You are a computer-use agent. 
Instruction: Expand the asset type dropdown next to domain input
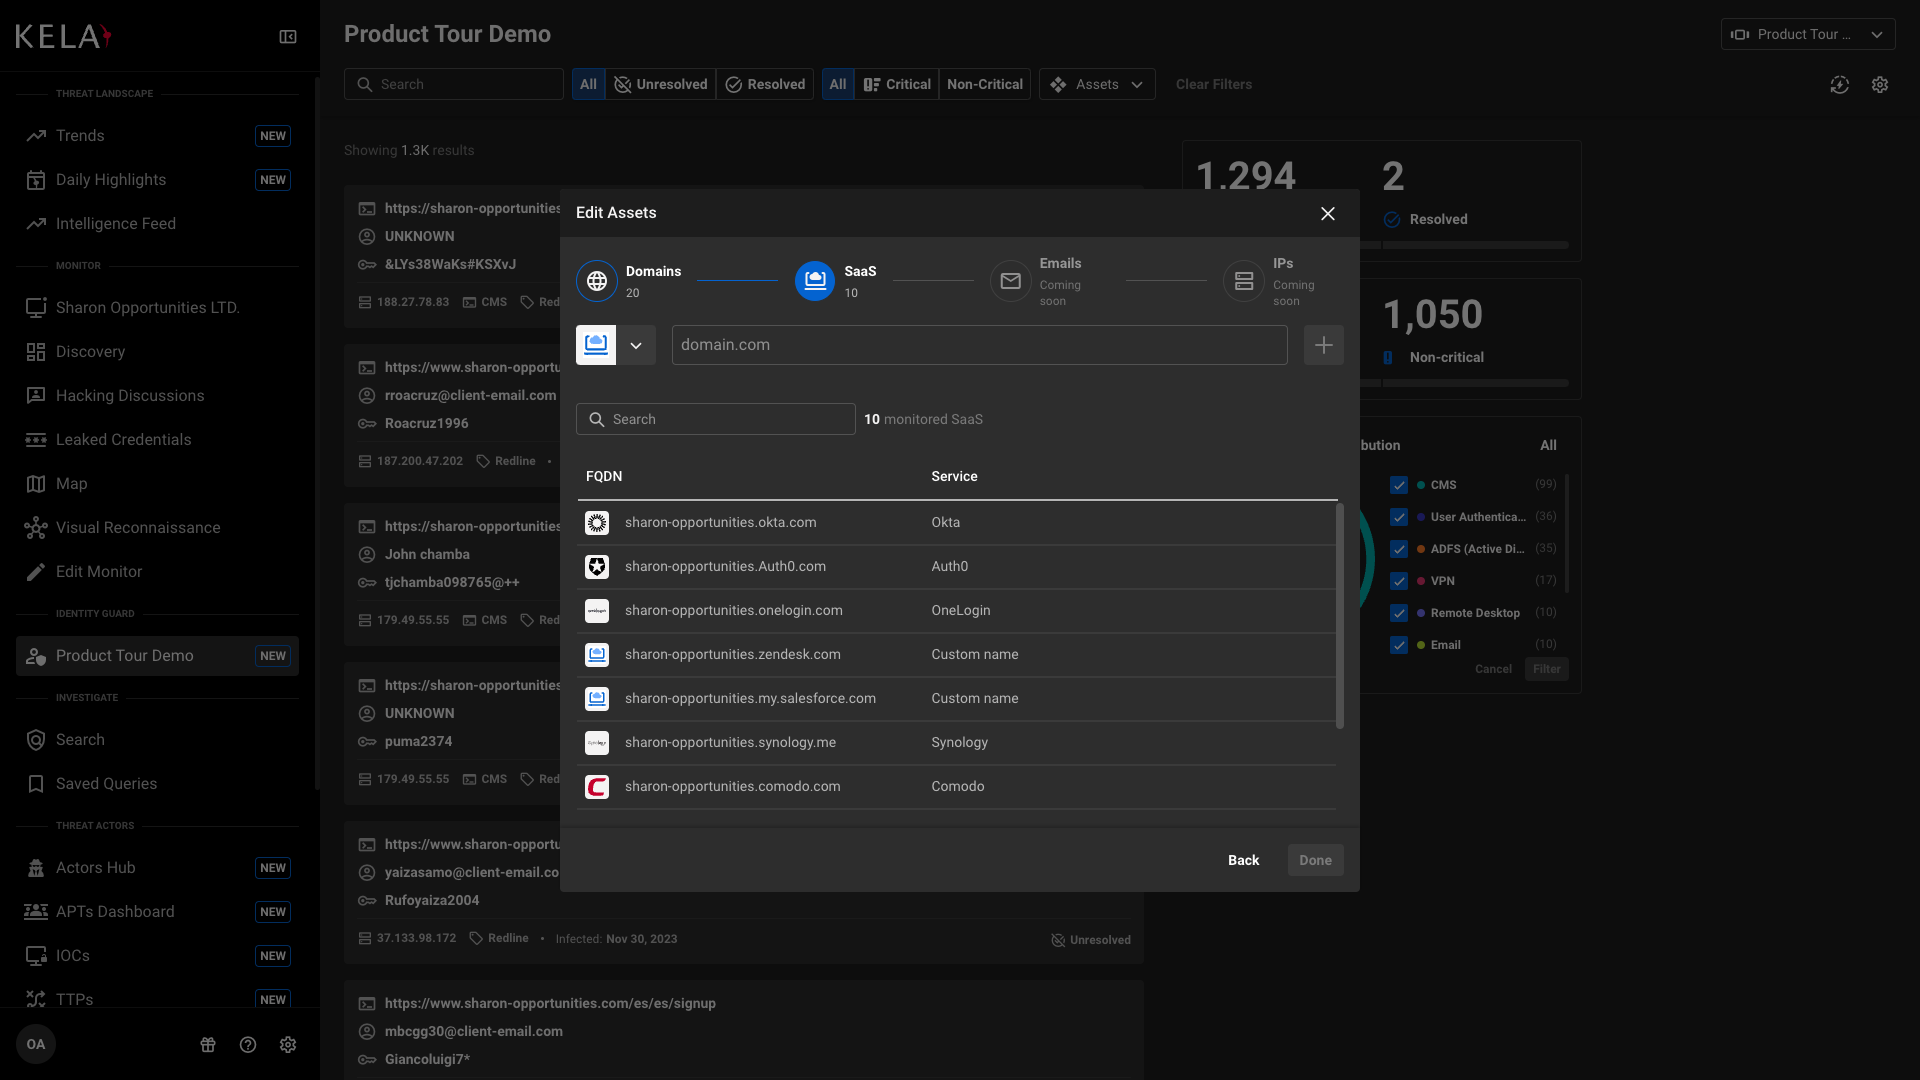point(636,345)
